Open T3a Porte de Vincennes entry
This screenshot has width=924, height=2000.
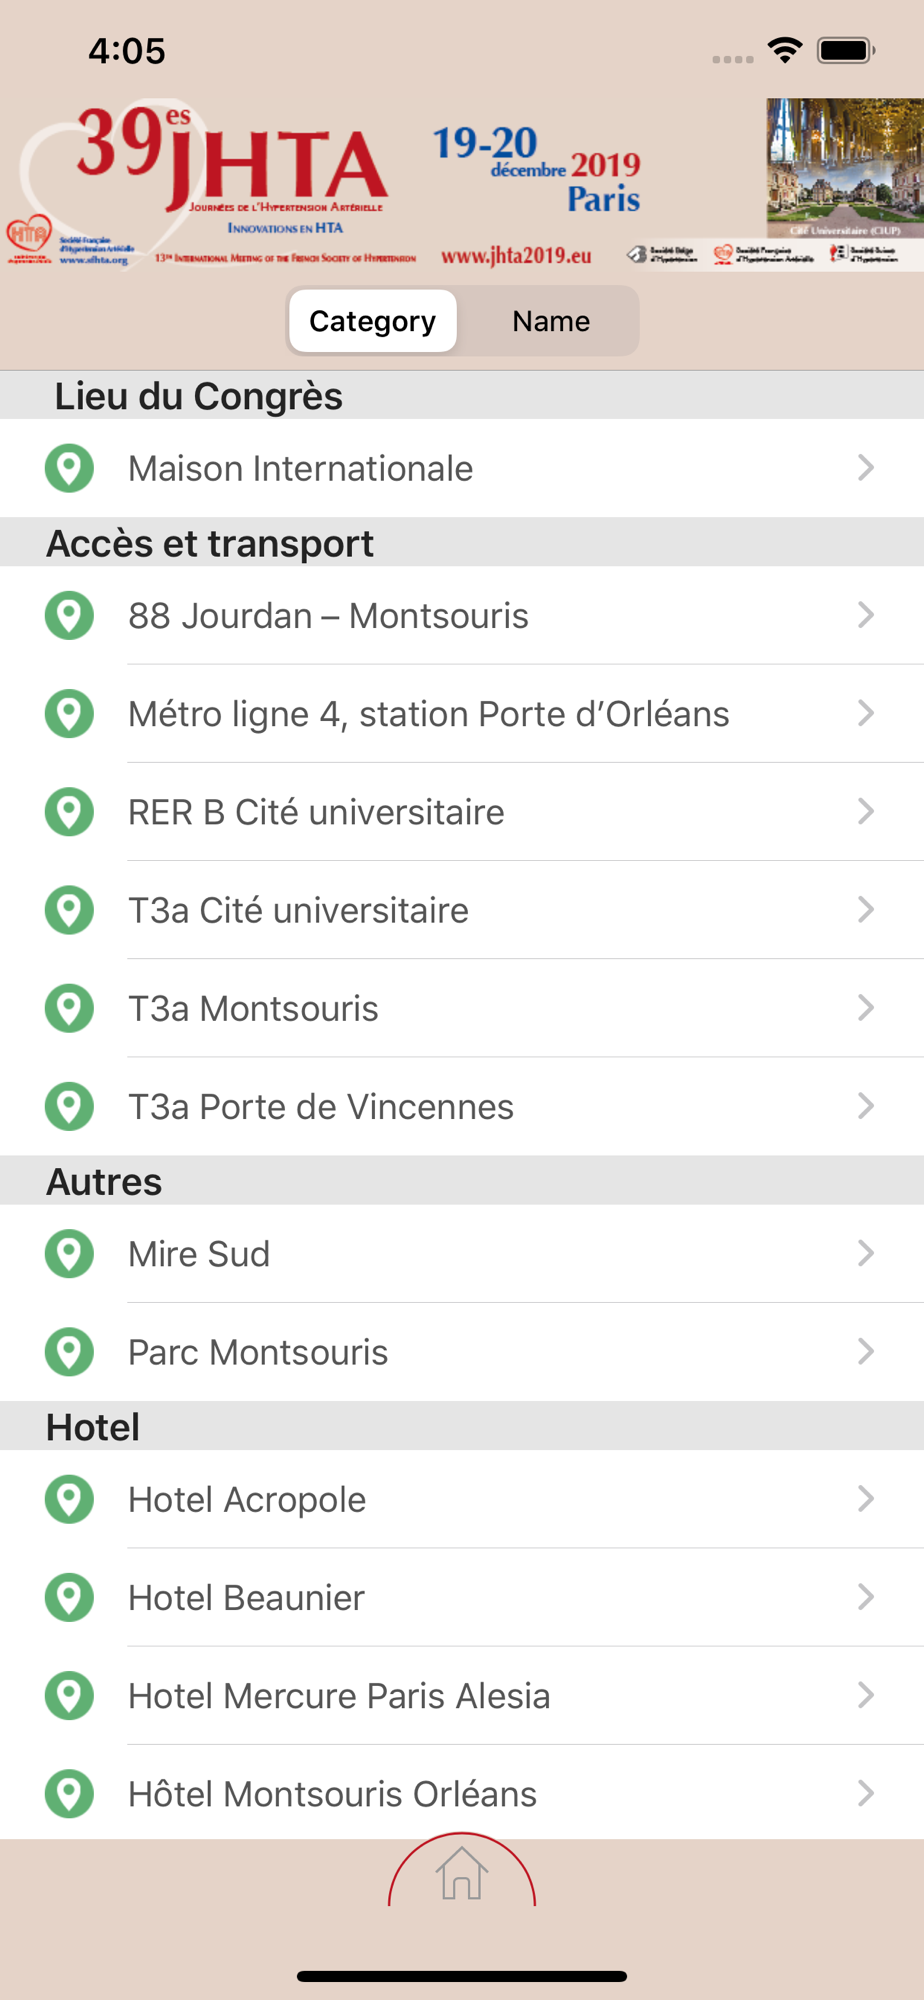click(x=320, y=1107)
